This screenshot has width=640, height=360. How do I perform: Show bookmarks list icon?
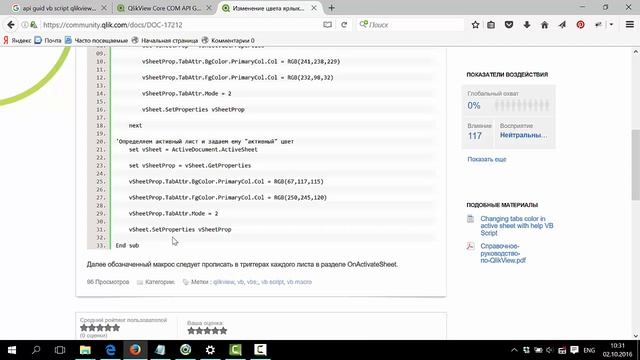point(491,25)
